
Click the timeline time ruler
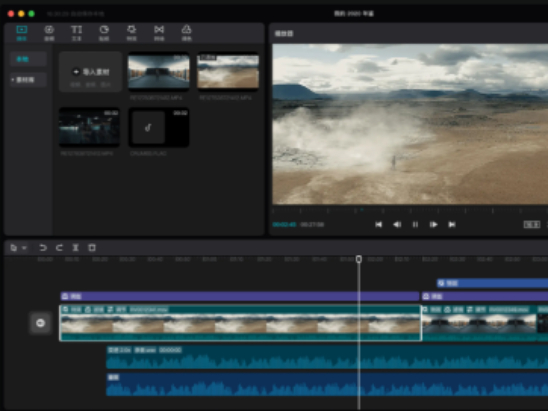point(276,259)
